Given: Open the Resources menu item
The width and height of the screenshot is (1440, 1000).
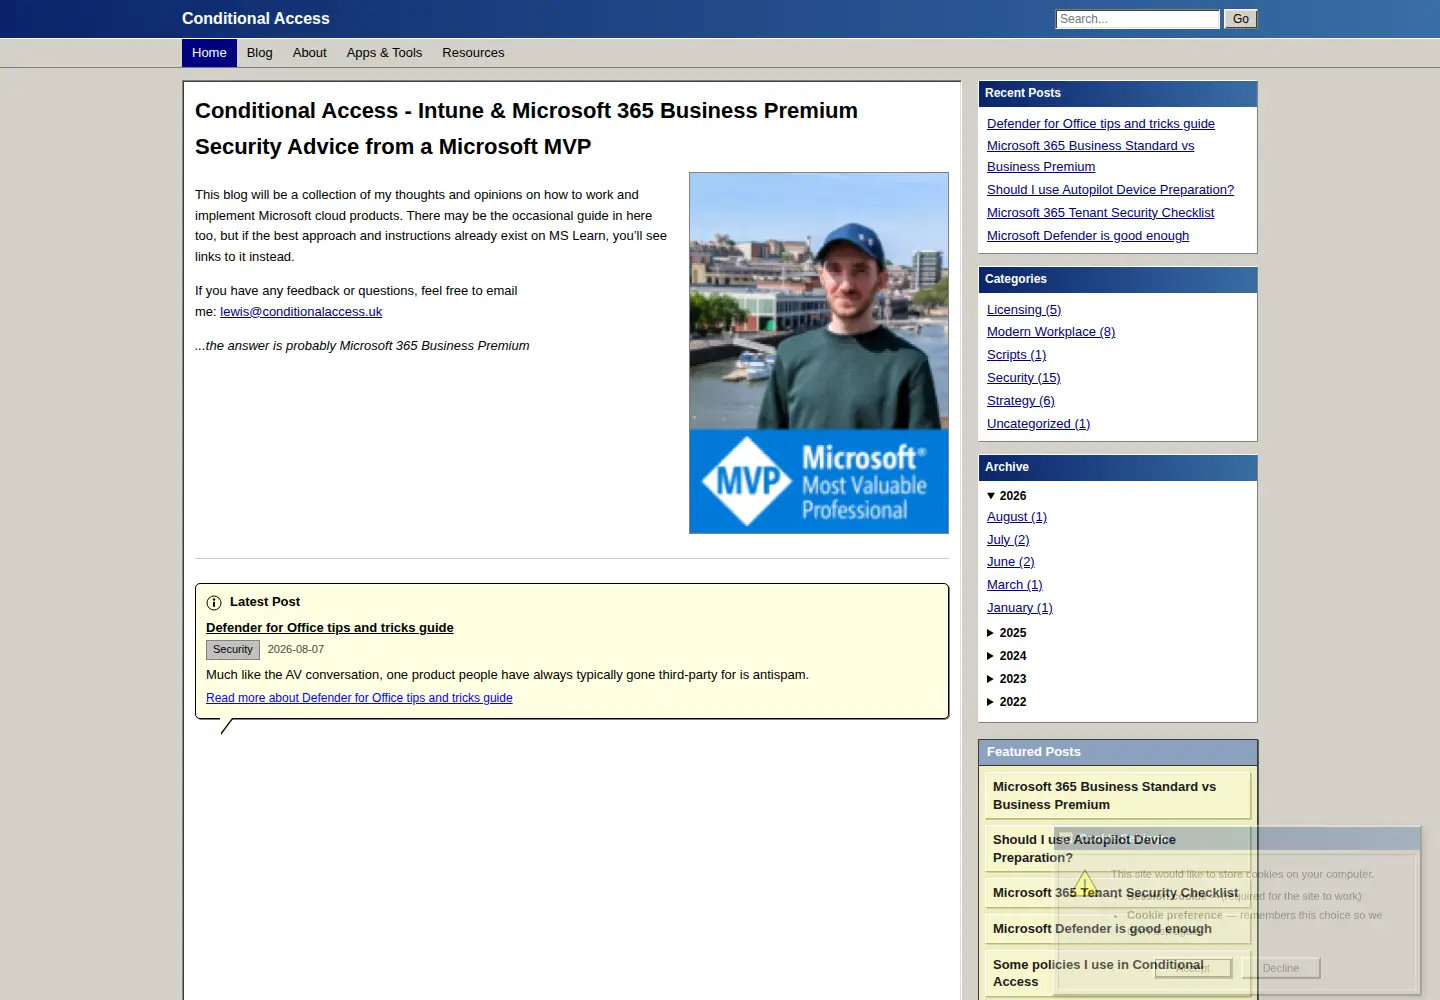Looking at the screenshot, I should click(x=473, y=53).
